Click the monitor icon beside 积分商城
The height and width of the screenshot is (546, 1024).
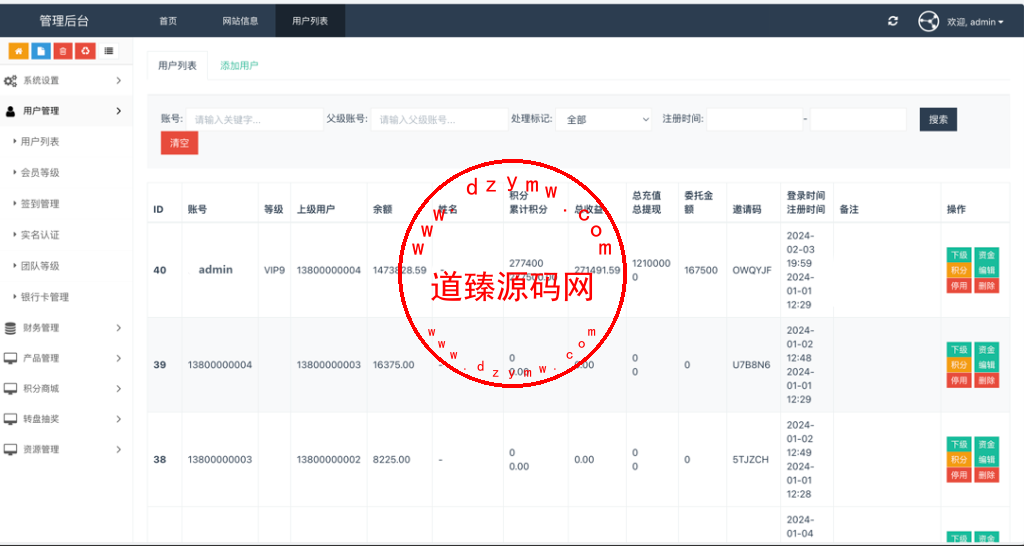[x=10, y=389]
